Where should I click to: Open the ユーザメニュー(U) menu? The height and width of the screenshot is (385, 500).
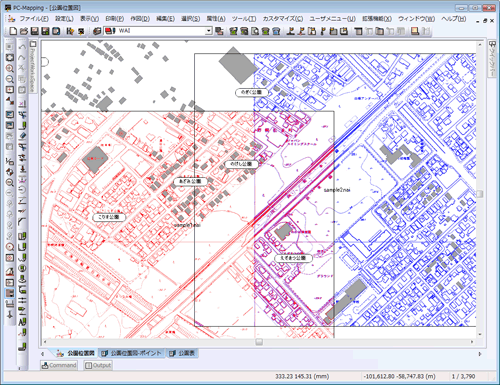(x=332, y=19)
